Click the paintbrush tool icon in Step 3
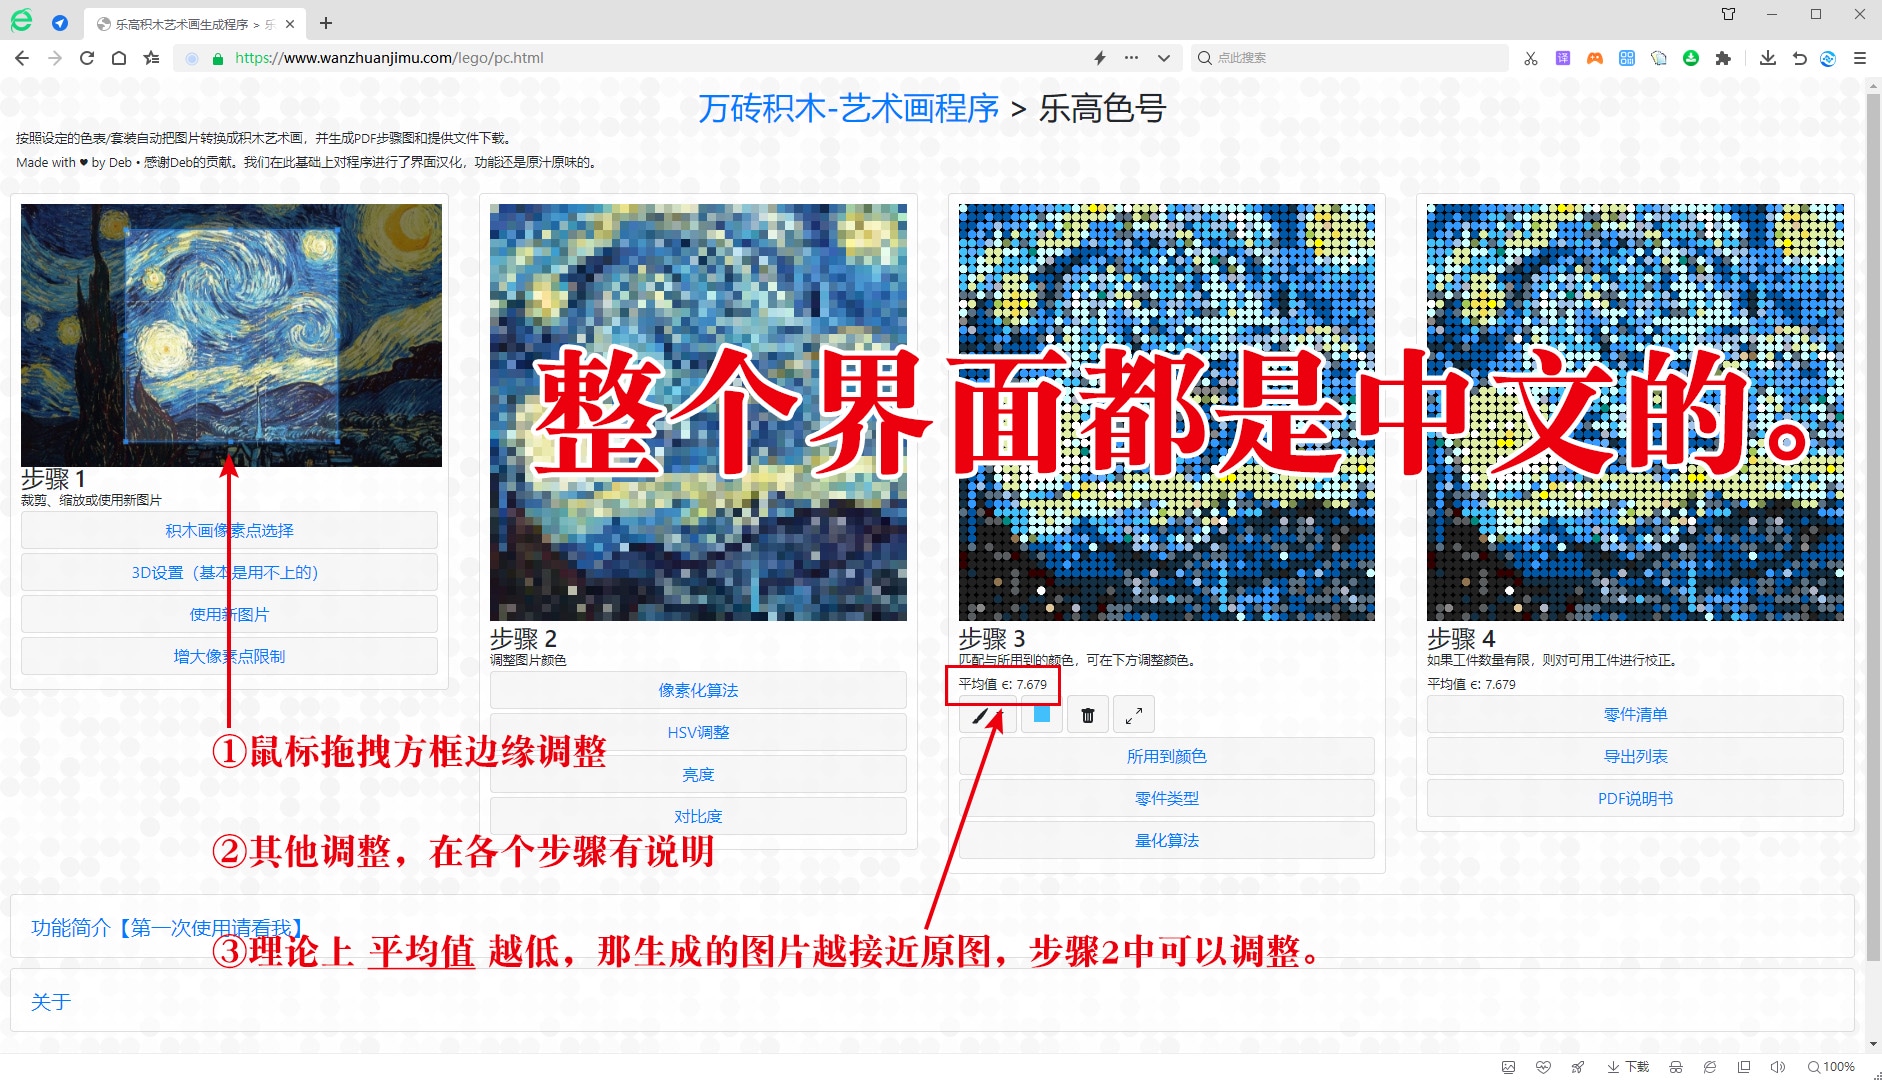The image size is (1882, 1080). pyautogui.click(x=982, y=715)
